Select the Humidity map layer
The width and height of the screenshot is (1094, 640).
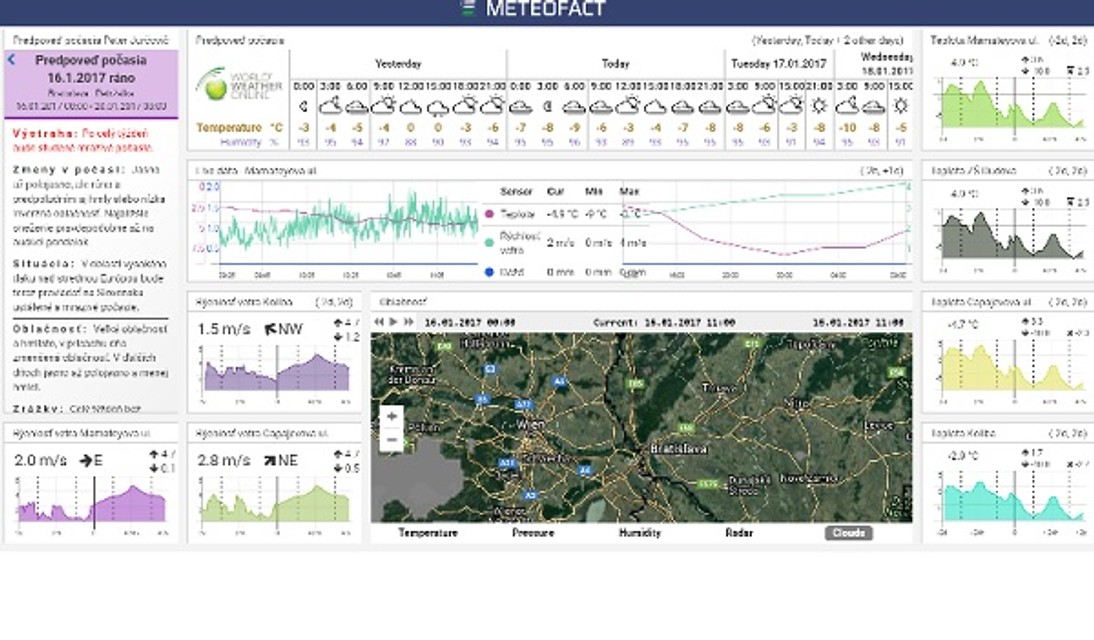(x=640, y=533)
